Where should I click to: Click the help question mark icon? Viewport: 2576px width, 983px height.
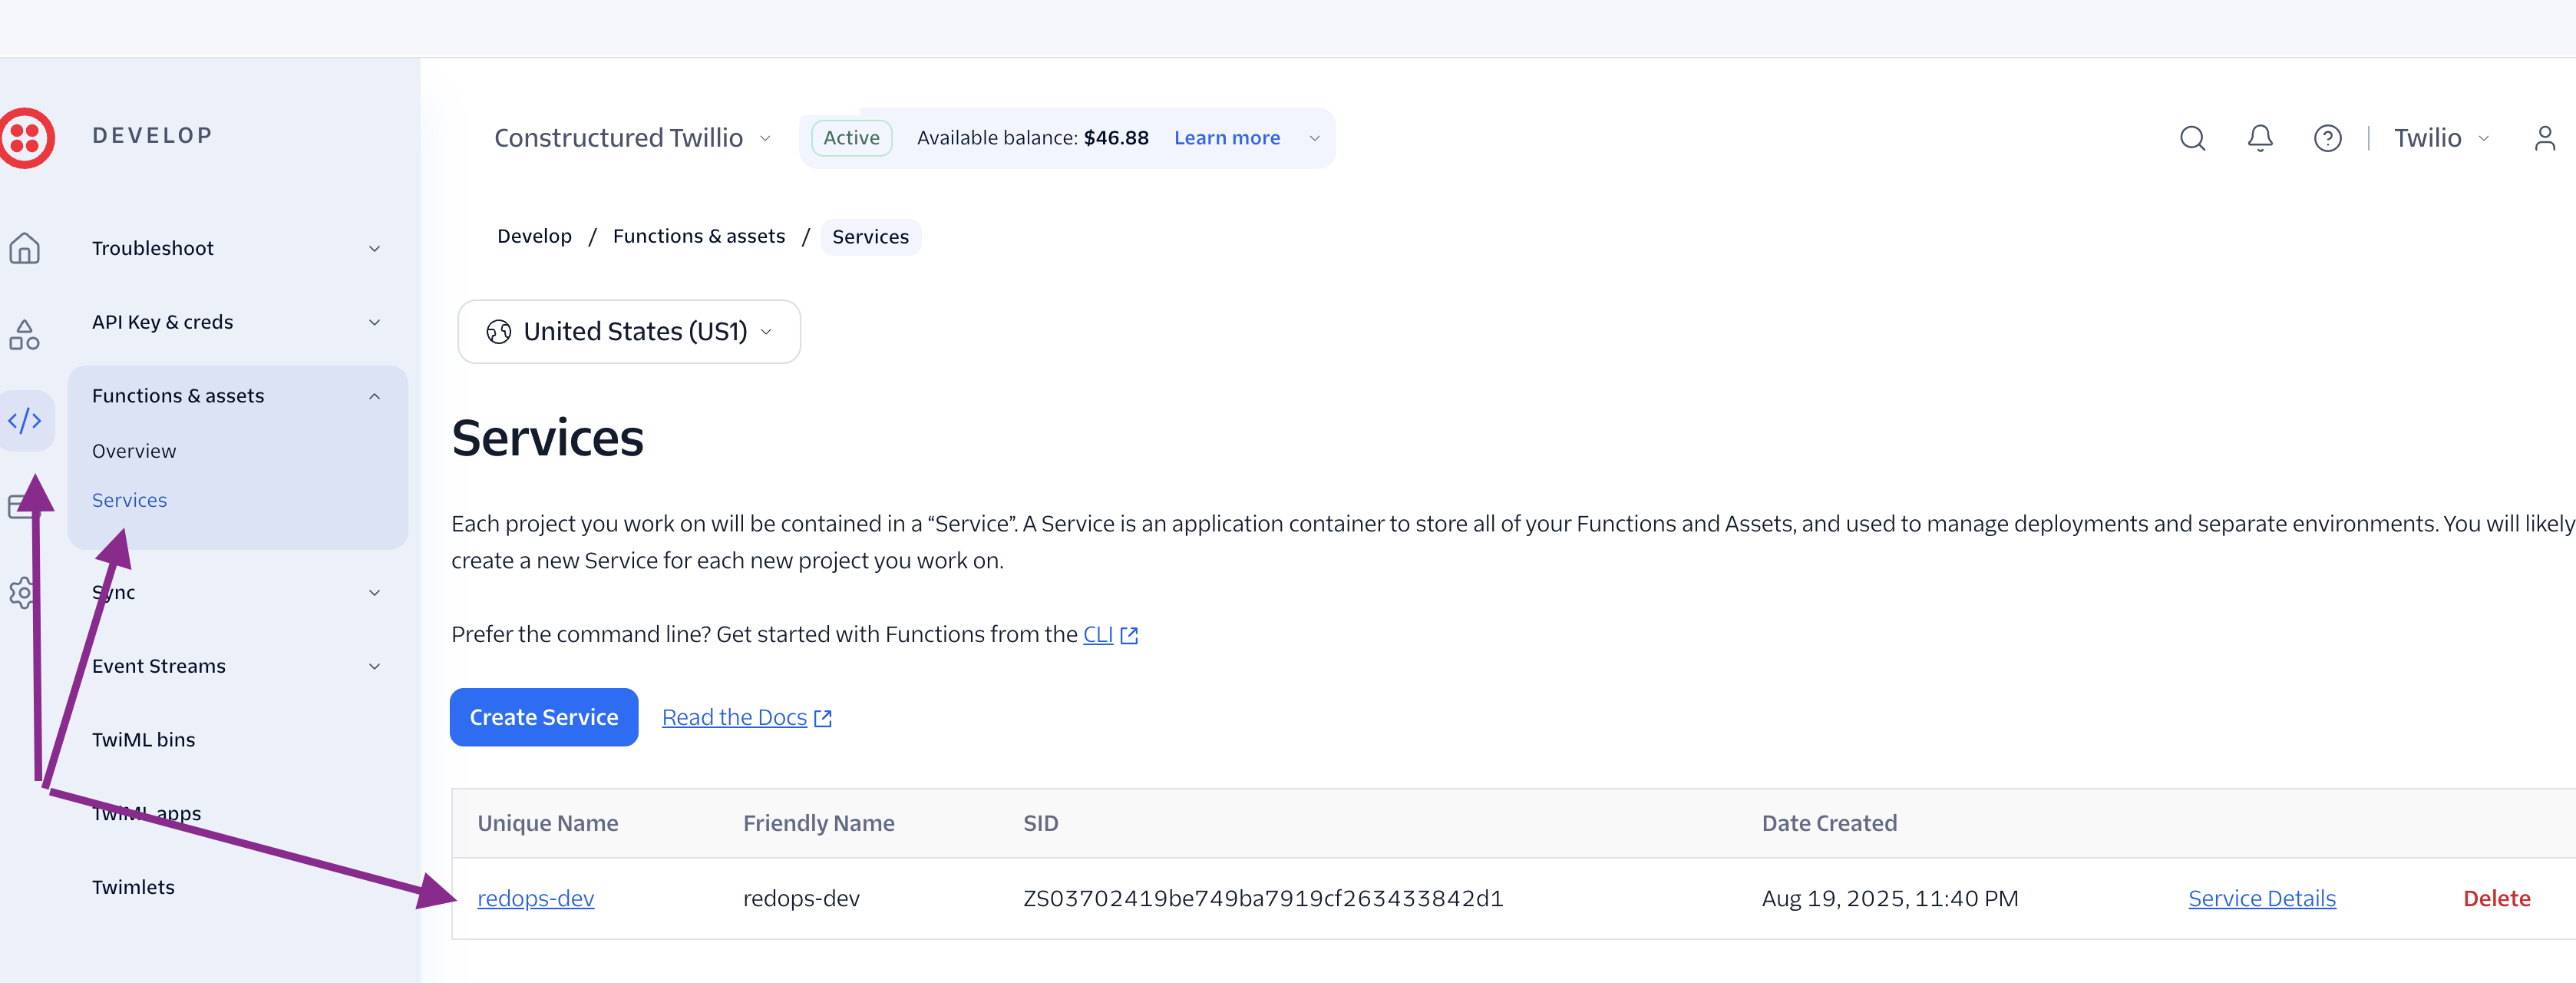[2328, 138]
